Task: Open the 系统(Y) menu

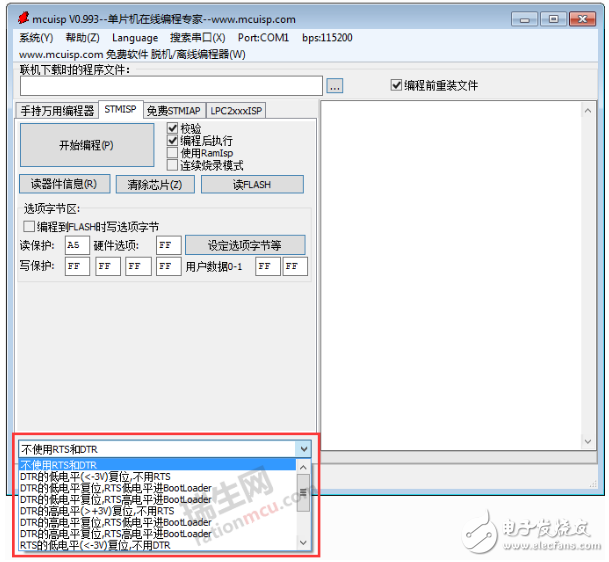Action: click(36, 37)
